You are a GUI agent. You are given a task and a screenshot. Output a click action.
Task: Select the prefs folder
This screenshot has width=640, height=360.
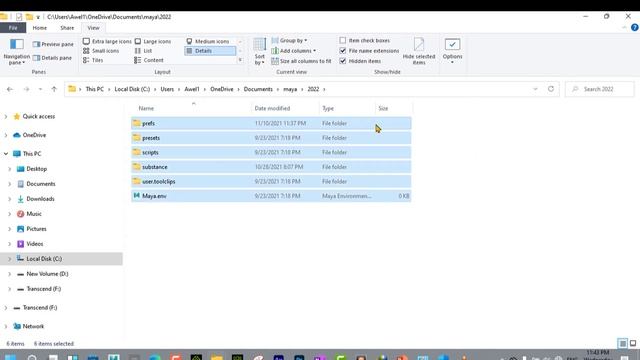(271, 123)
